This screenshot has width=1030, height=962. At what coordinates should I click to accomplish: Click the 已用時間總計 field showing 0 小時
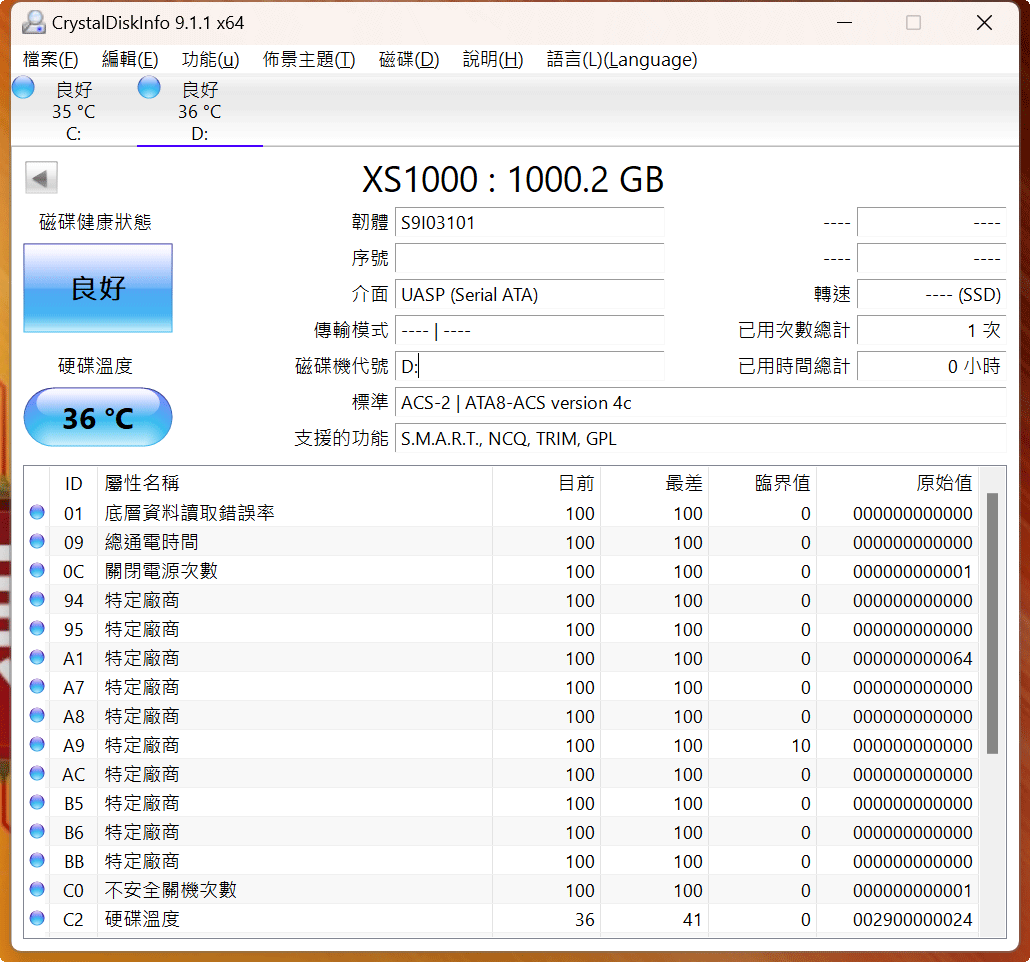(931, 366)
